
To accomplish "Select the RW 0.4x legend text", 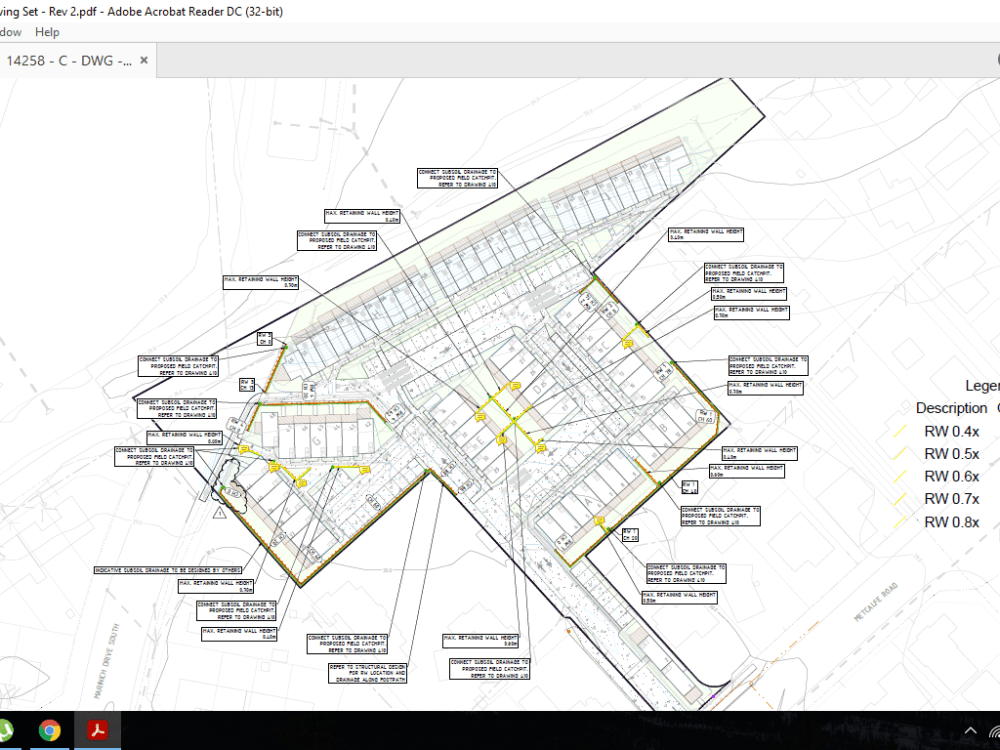I will 952,432.
